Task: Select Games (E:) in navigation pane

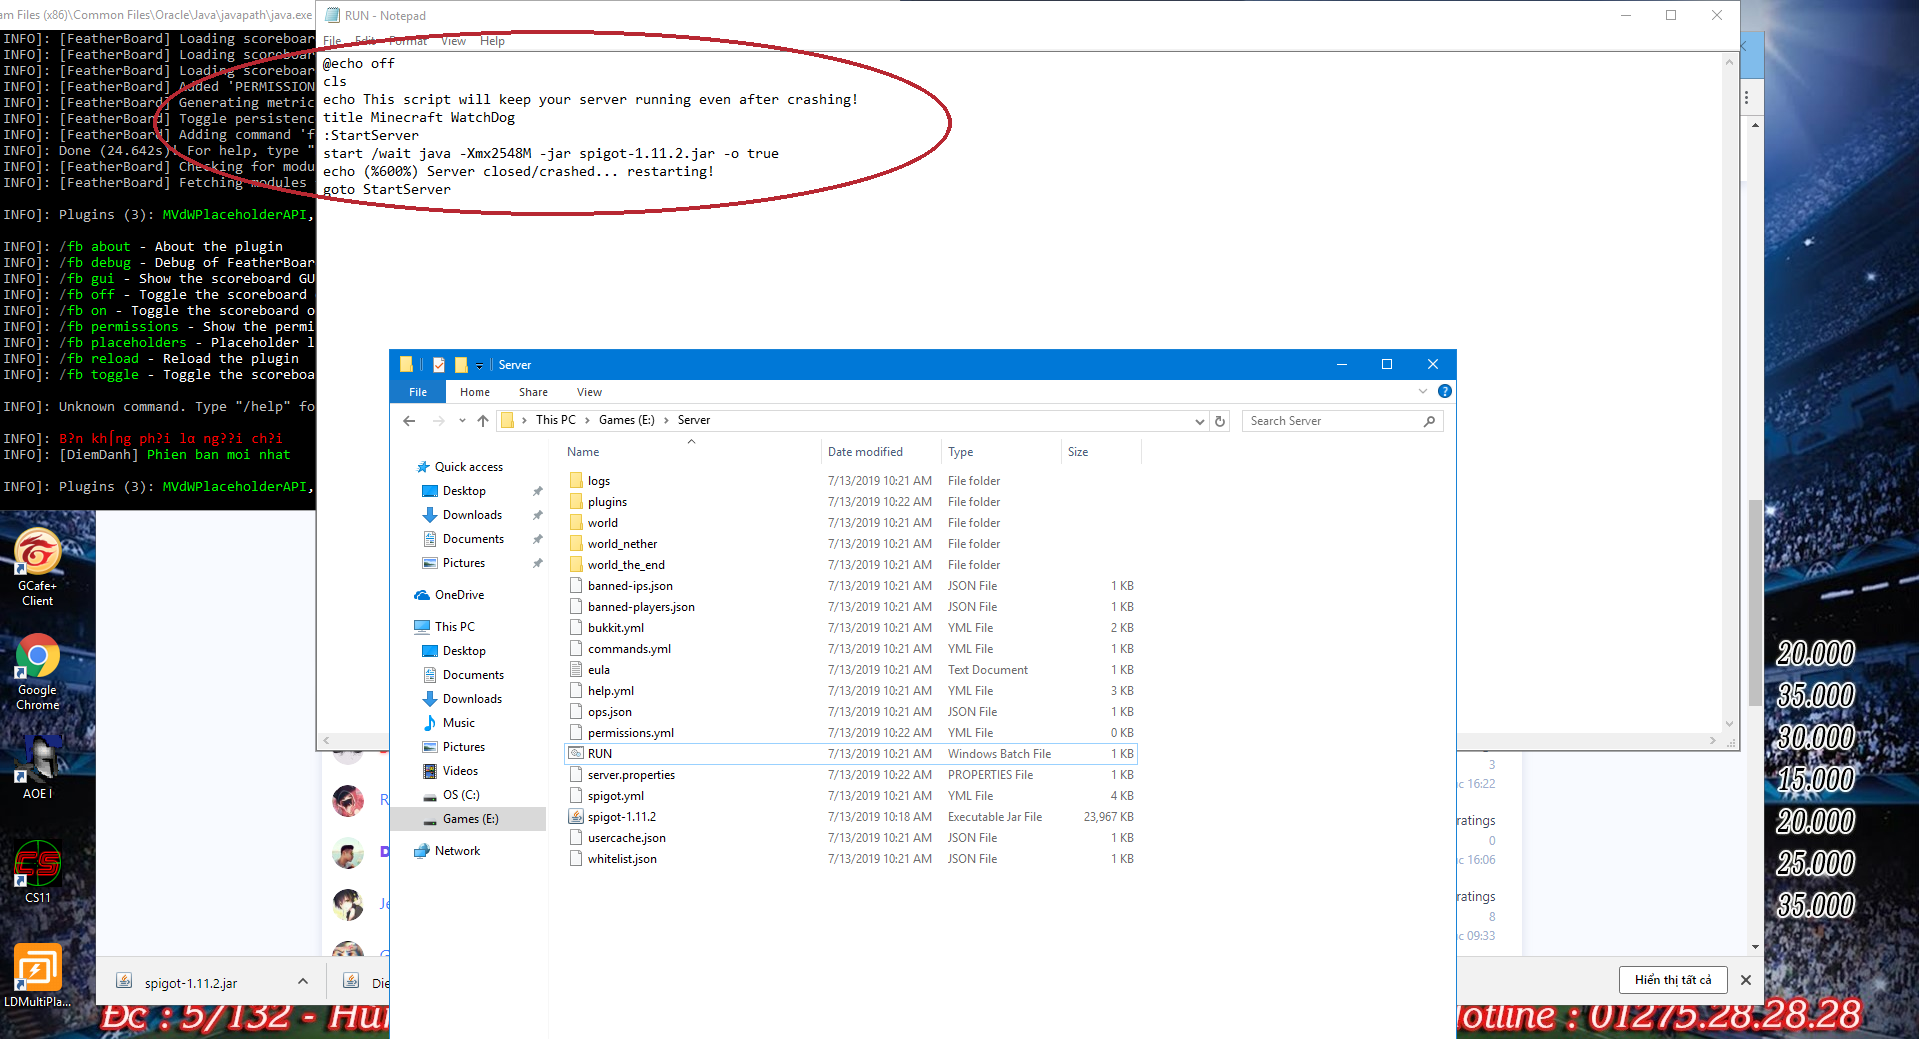Action: [470, 819]
